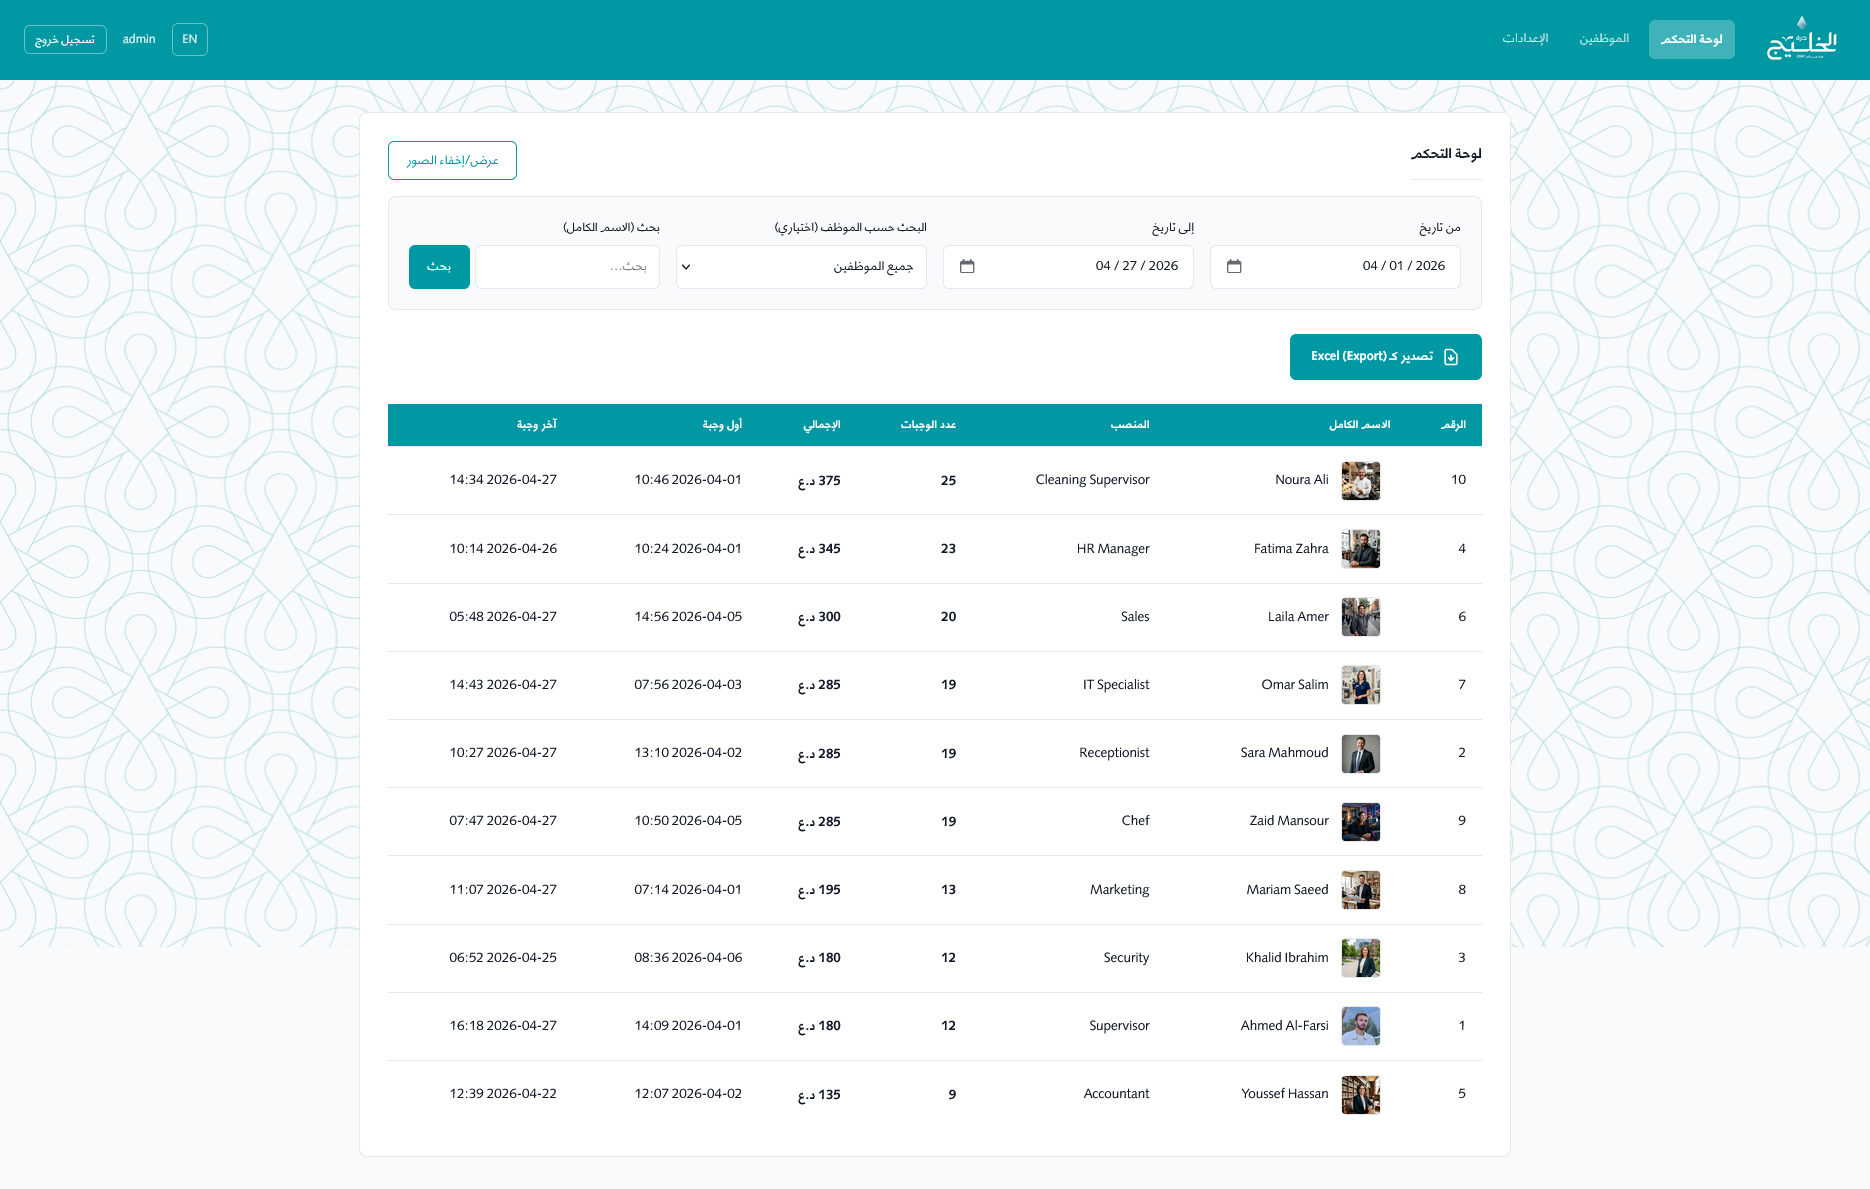Open the start date calendar picker icon
Screen dimensions: 1870x1189
tap(1234, 266)
